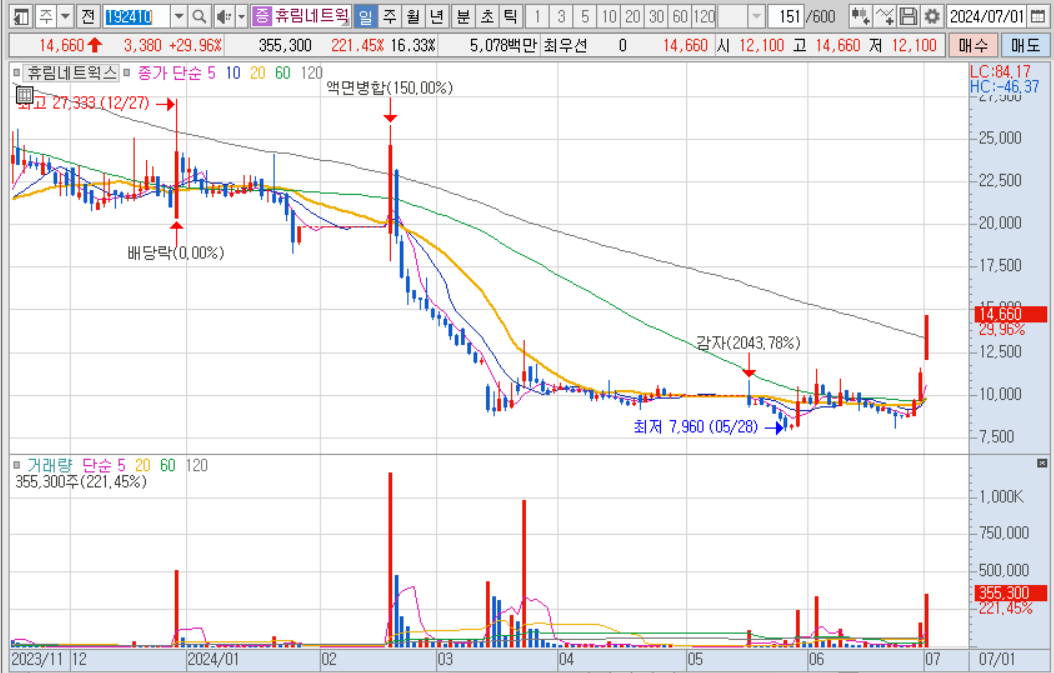This screenshot has width=1054, height=673.
Task: Click the candle count field showing 151
Action: 786,16
